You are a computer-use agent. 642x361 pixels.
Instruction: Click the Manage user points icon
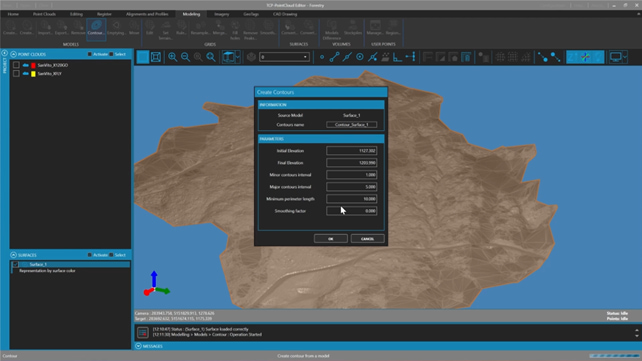(x=375, y=28)
